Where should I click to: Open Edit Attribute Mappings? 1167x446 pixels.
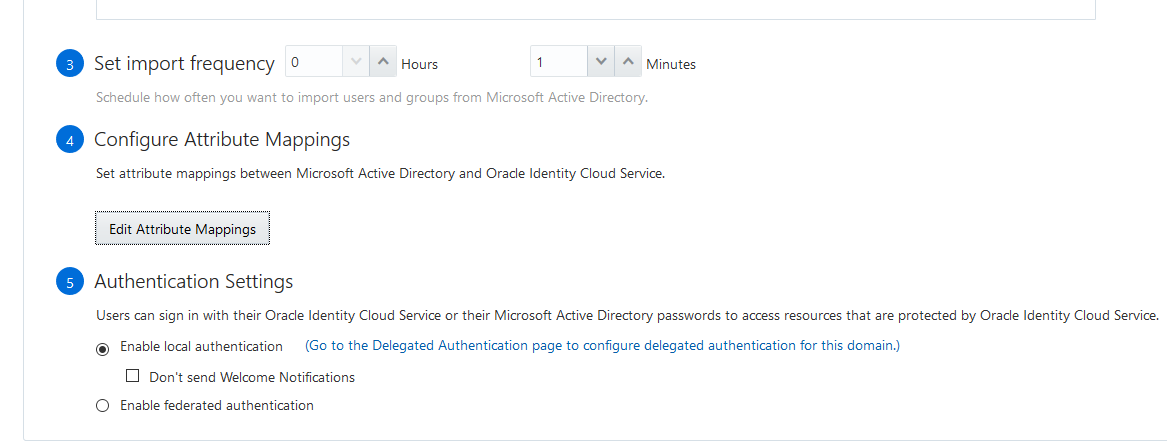coord(182,229)
